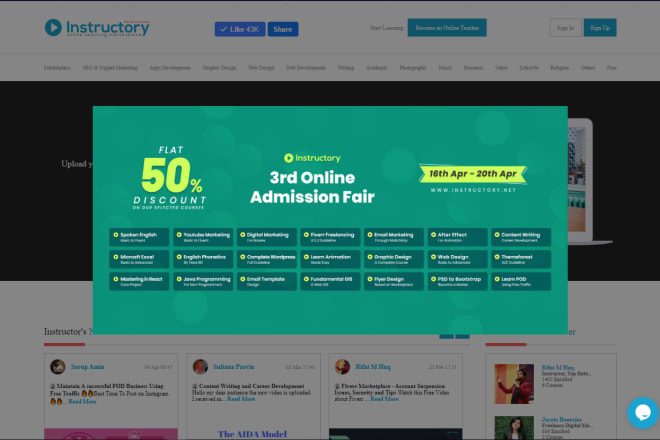The height and width of the screenshot is (440, 660).
Task: Open the Graphic Design nav category
Action: [x=219, y=67]
